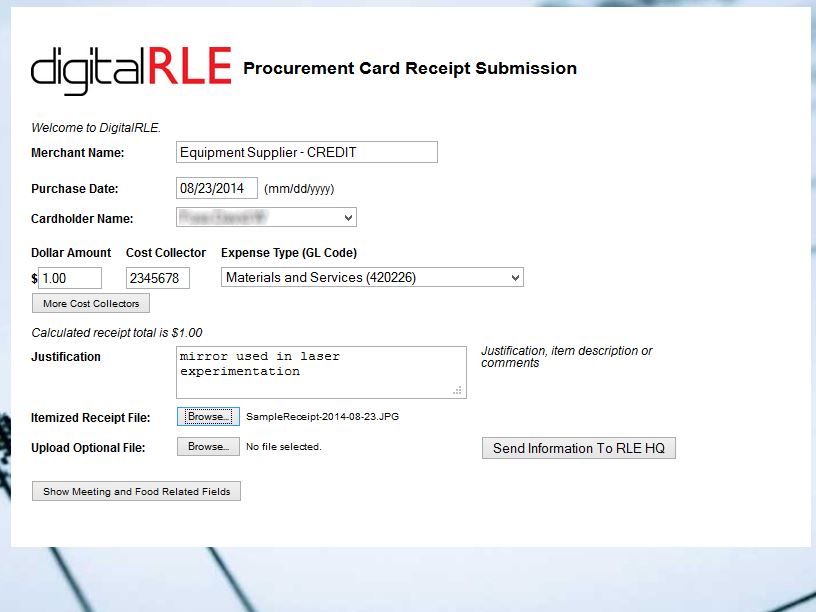Click the "No file selected." text

(284, 447)
